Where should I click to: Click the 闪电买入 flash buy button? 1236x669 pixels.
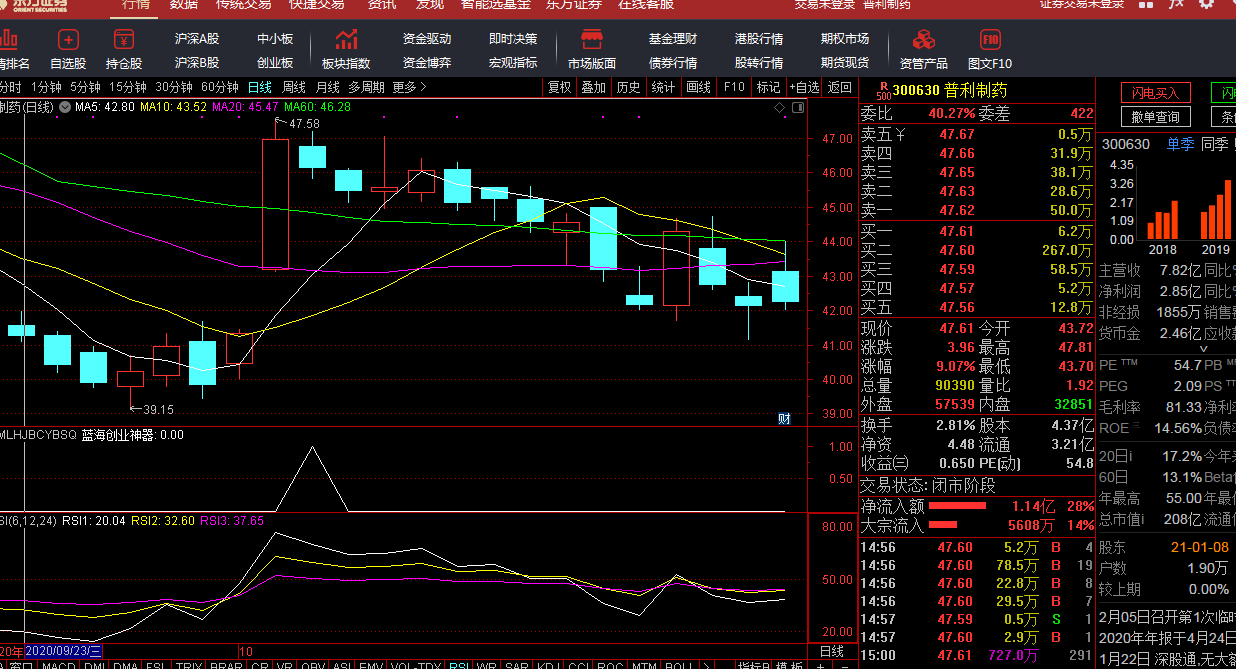point(1156,93)
